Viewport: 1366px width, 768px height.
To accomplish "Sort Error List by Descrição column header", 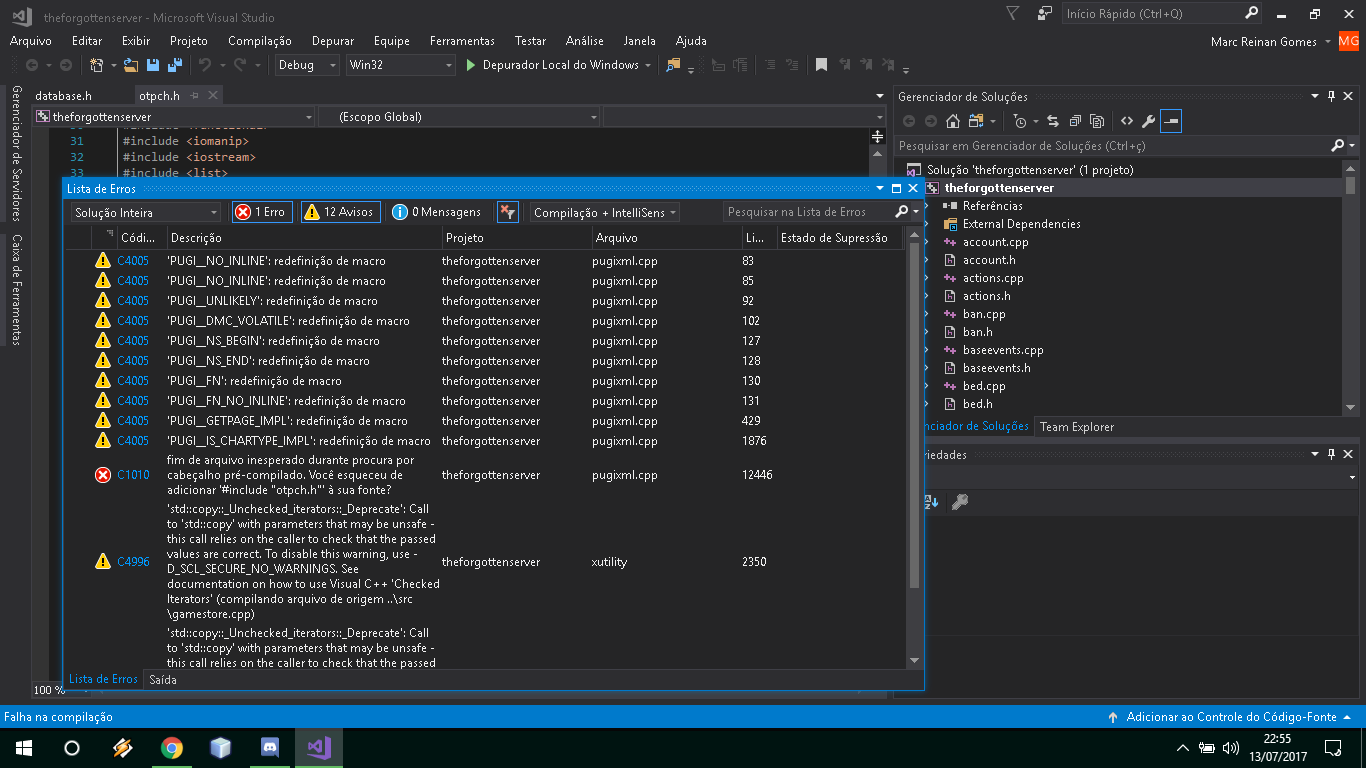I will click(304, 238).
